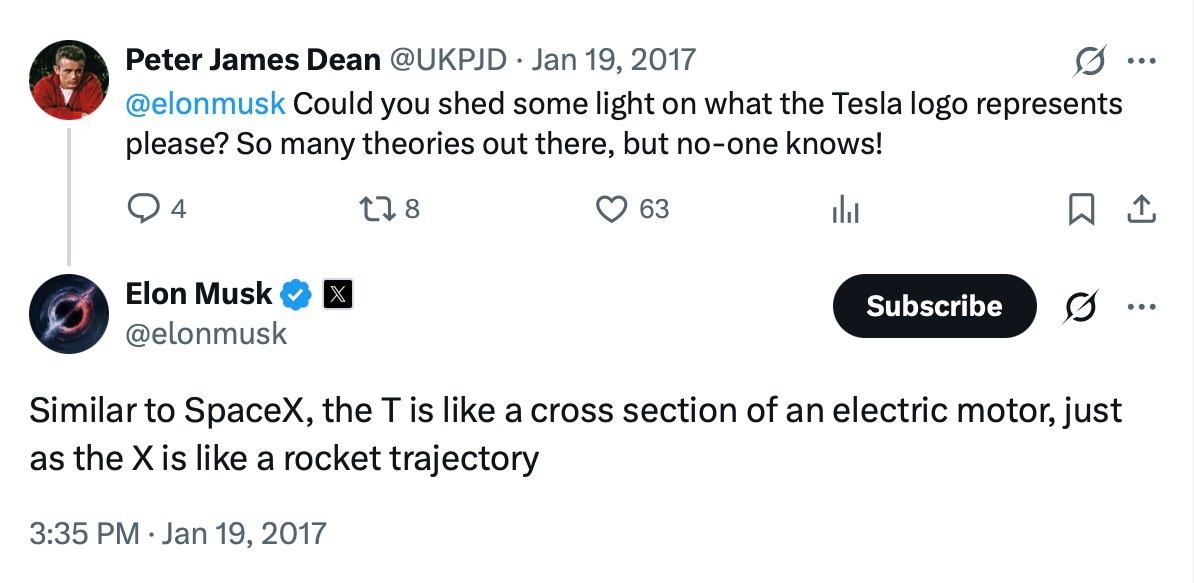Click the verified checkmark beside Elon Musk
The image size is (1194, 583).
[x=294, y=293]
